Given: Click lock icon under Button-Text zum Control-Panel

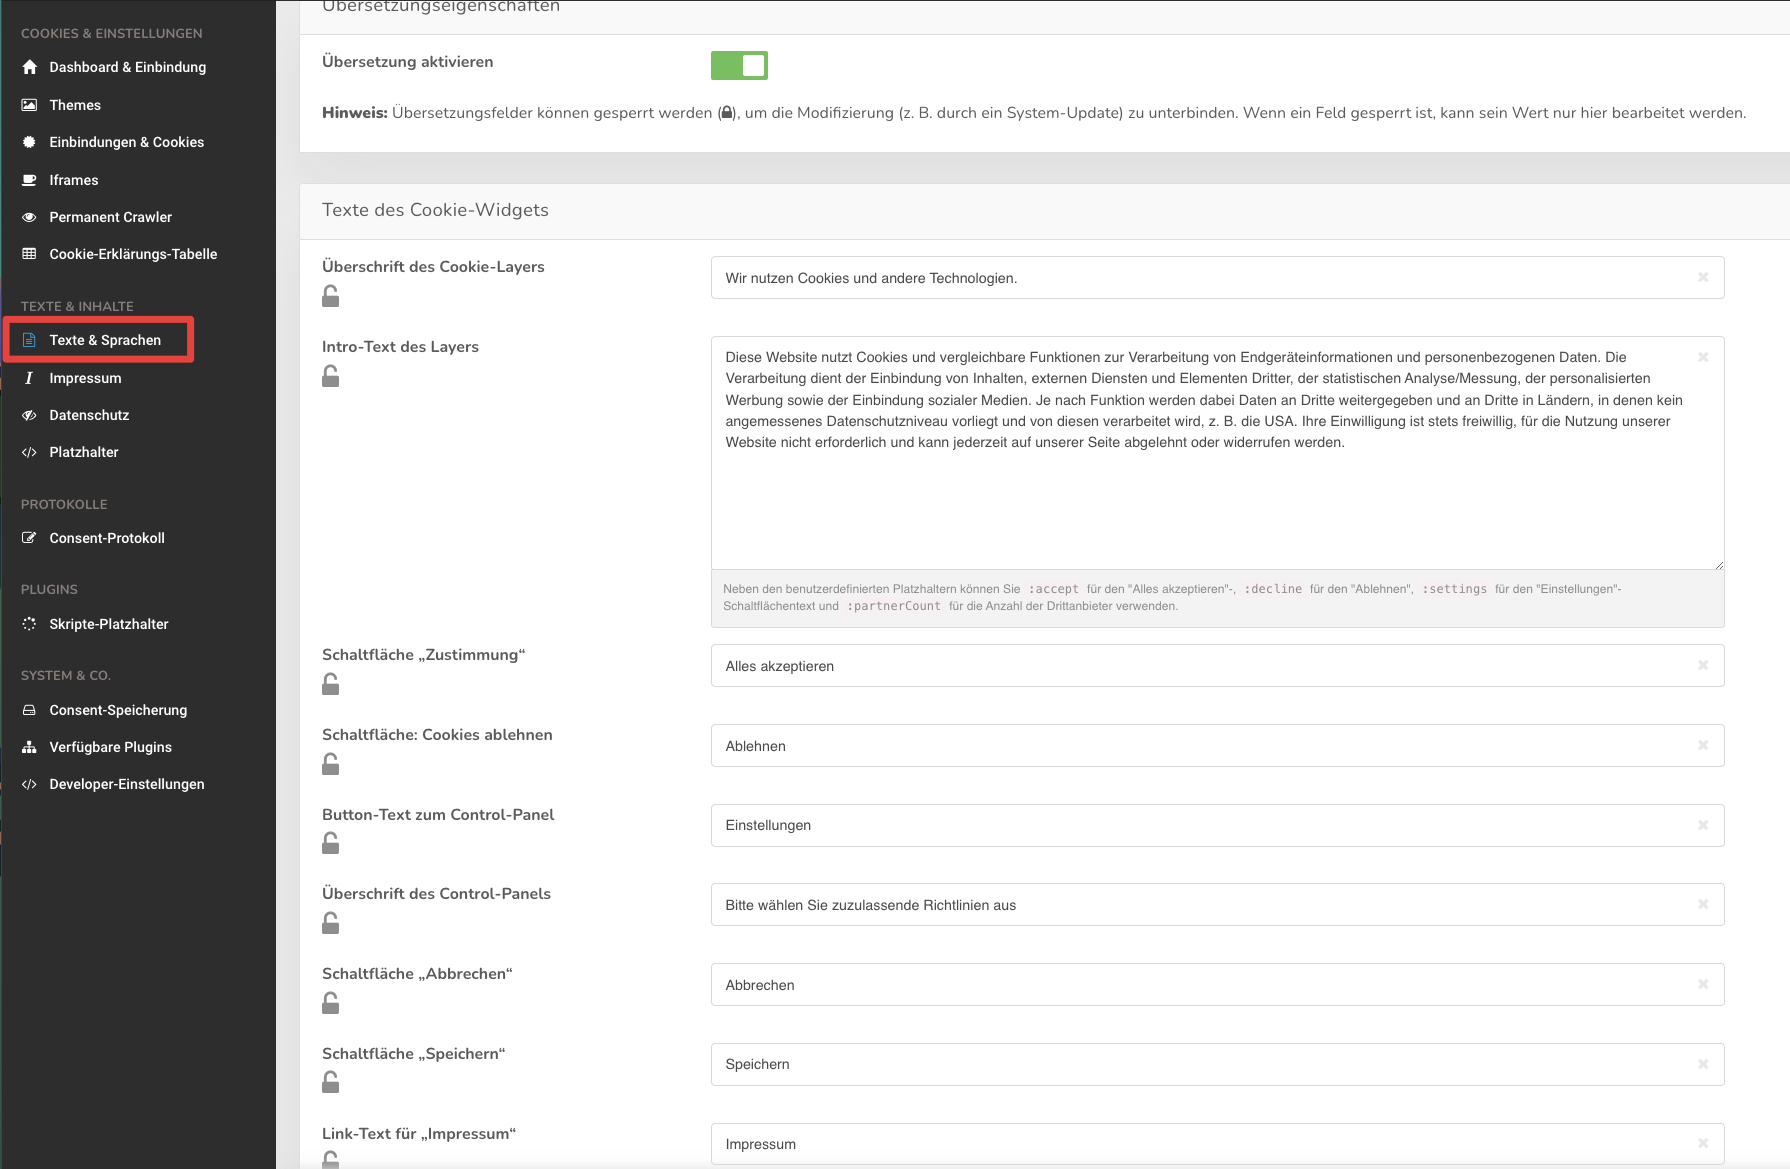Looking at the screenshot, I should pyautogui.click(x=330, y=844).
